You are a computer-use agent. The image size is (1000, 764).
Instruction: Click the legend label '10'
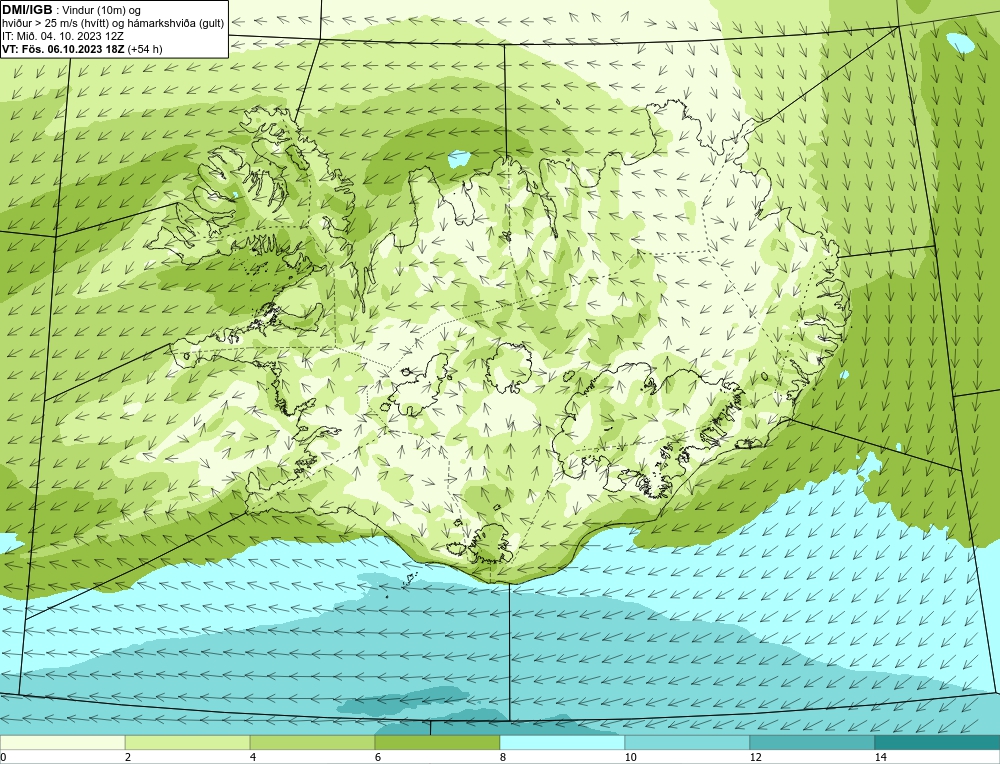coord(631,757)
